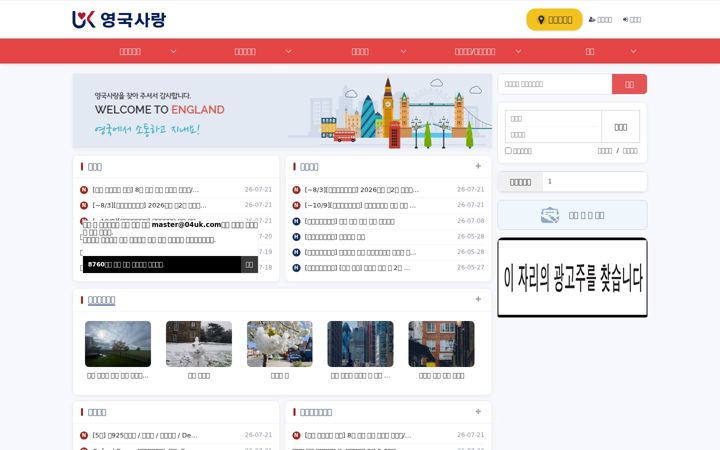Click the WELCOME TO ENGLAND banner
This screenshot has height=450, width=720.
282,111
